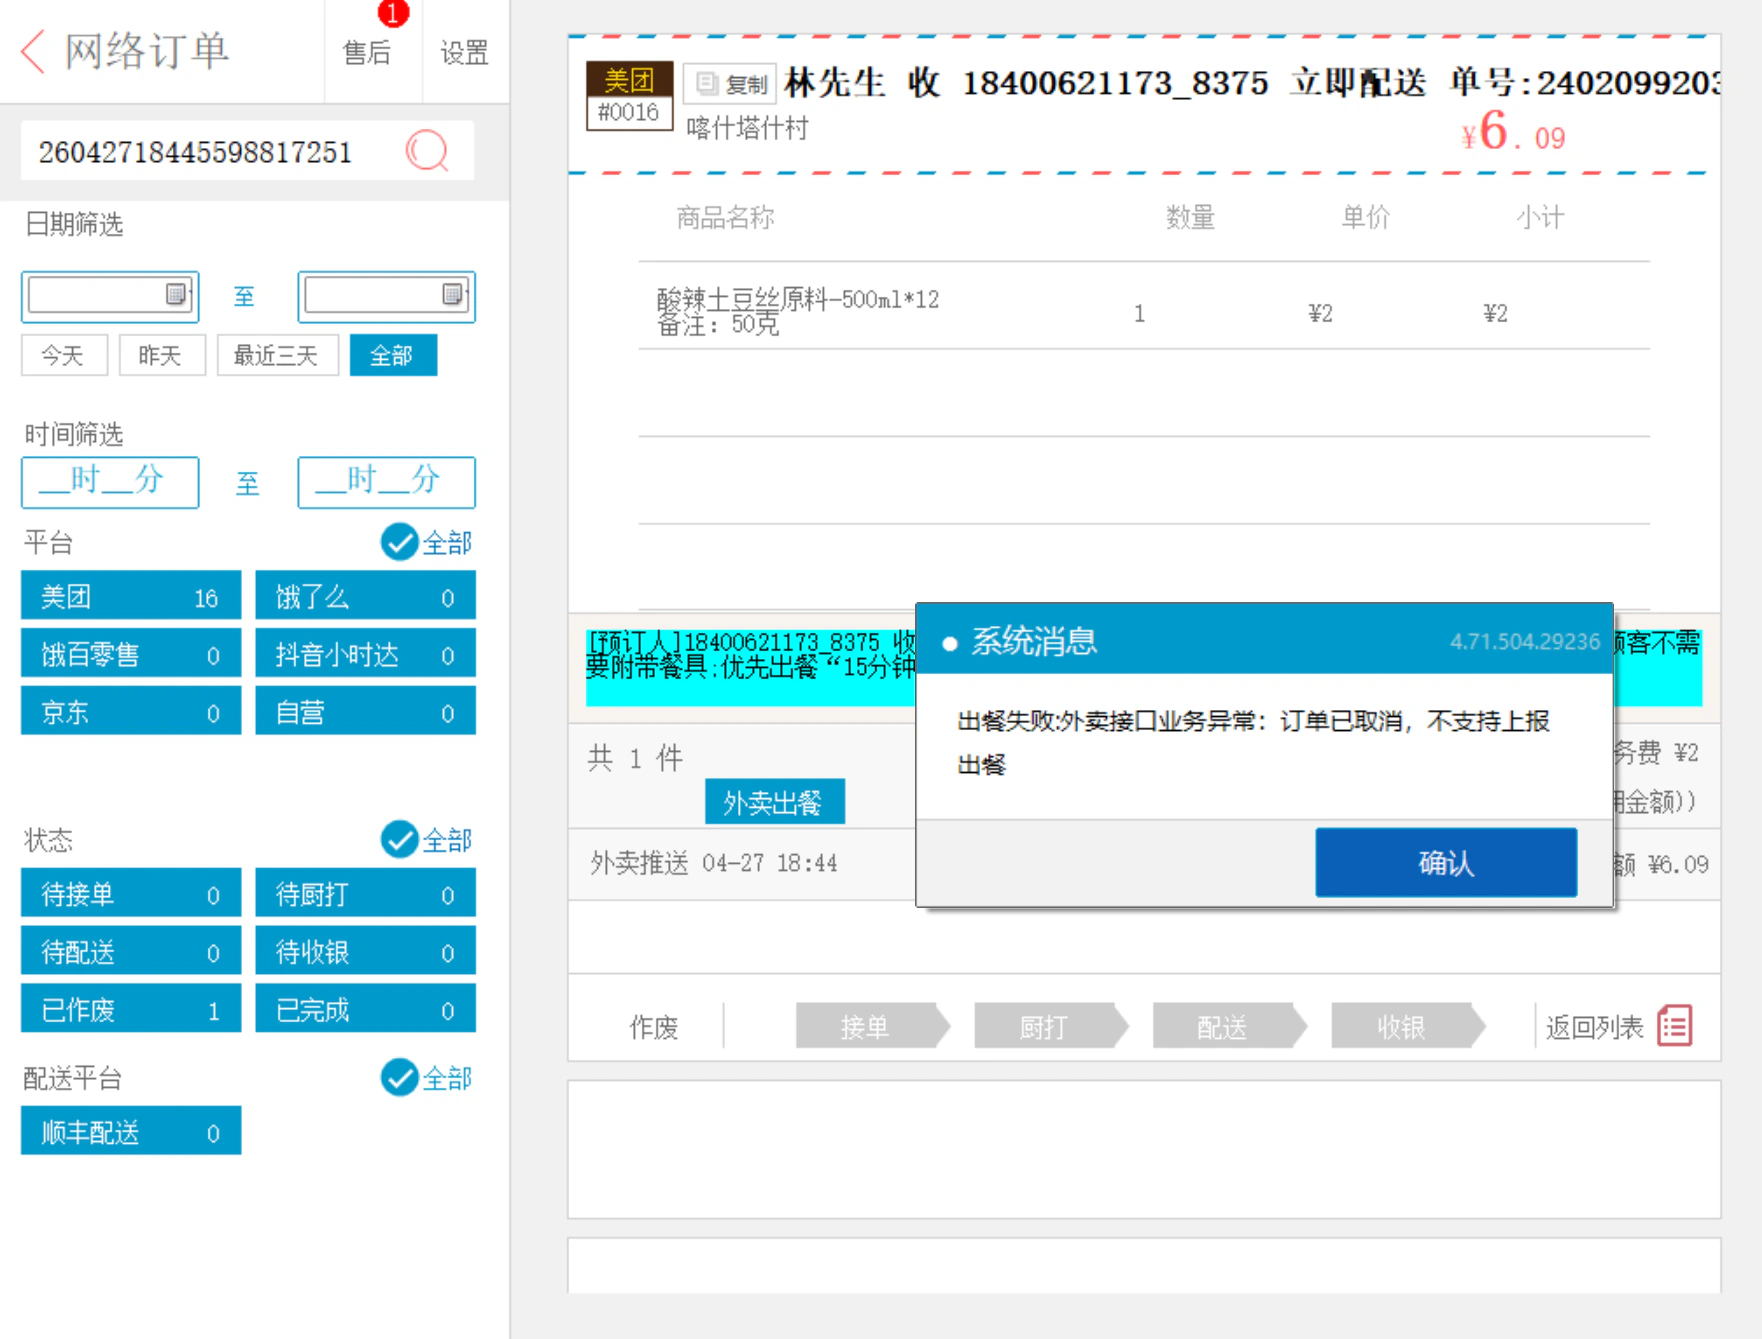Click the 复制 copy icon button
This screenshot has height=1339, width=1762.
731,84
